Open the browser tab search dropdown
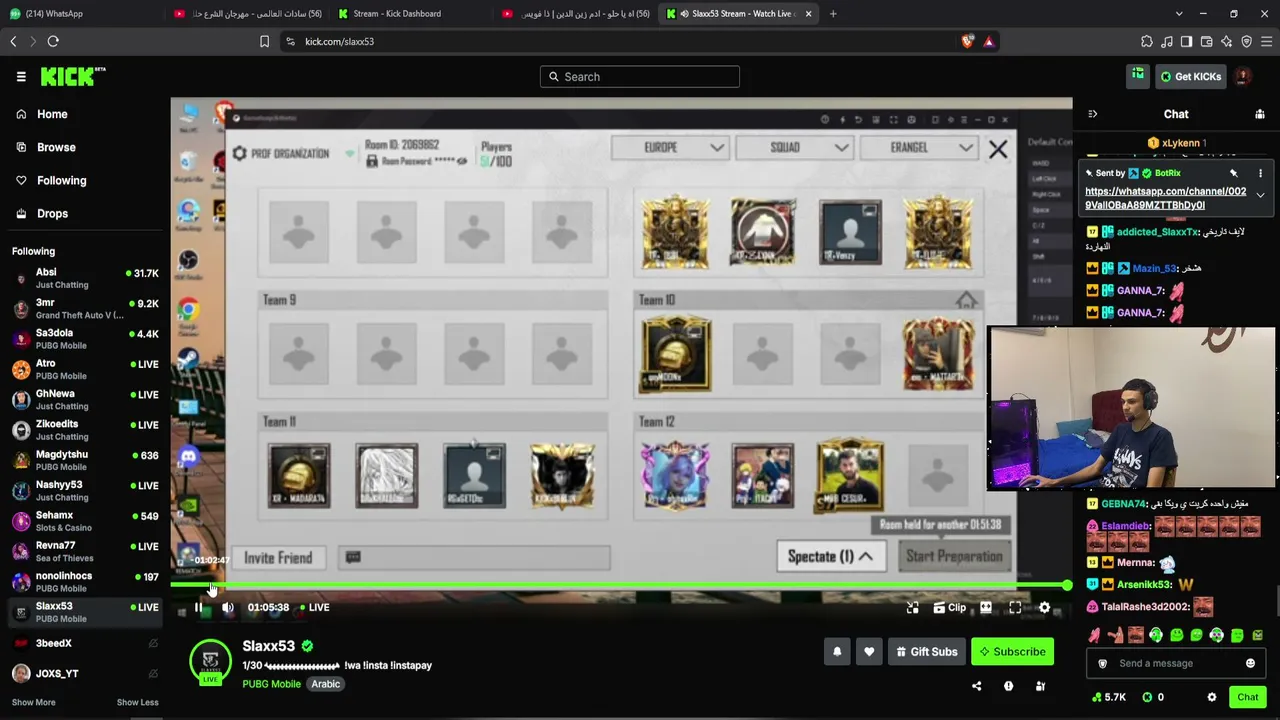The width and height of the screenshot is (1280, 720). coord(1179,14)
